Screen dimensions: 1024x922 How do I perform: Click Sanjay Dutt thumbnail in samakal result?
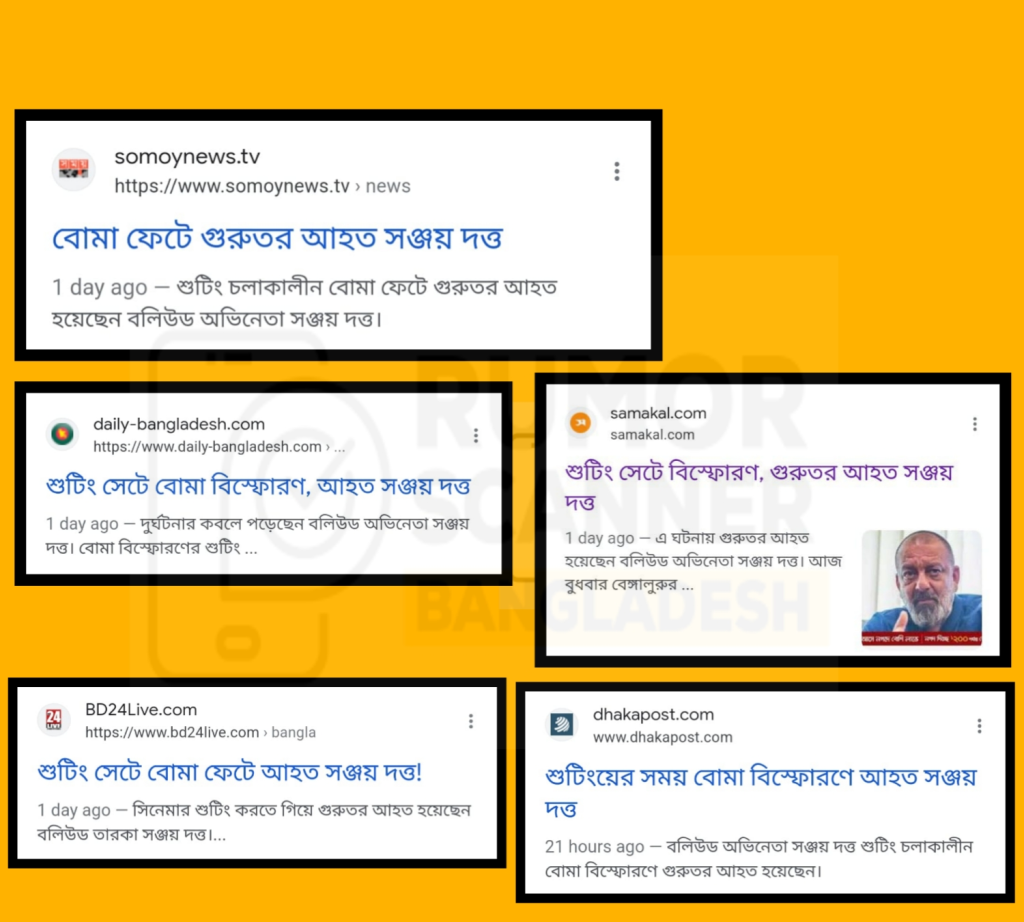pos(921,588)
